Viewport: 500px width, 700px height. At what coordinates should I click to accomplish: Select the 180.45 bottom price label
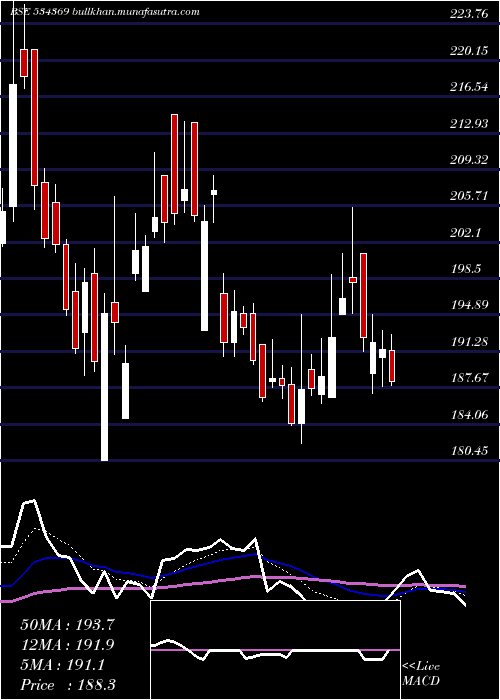point(469,451)
